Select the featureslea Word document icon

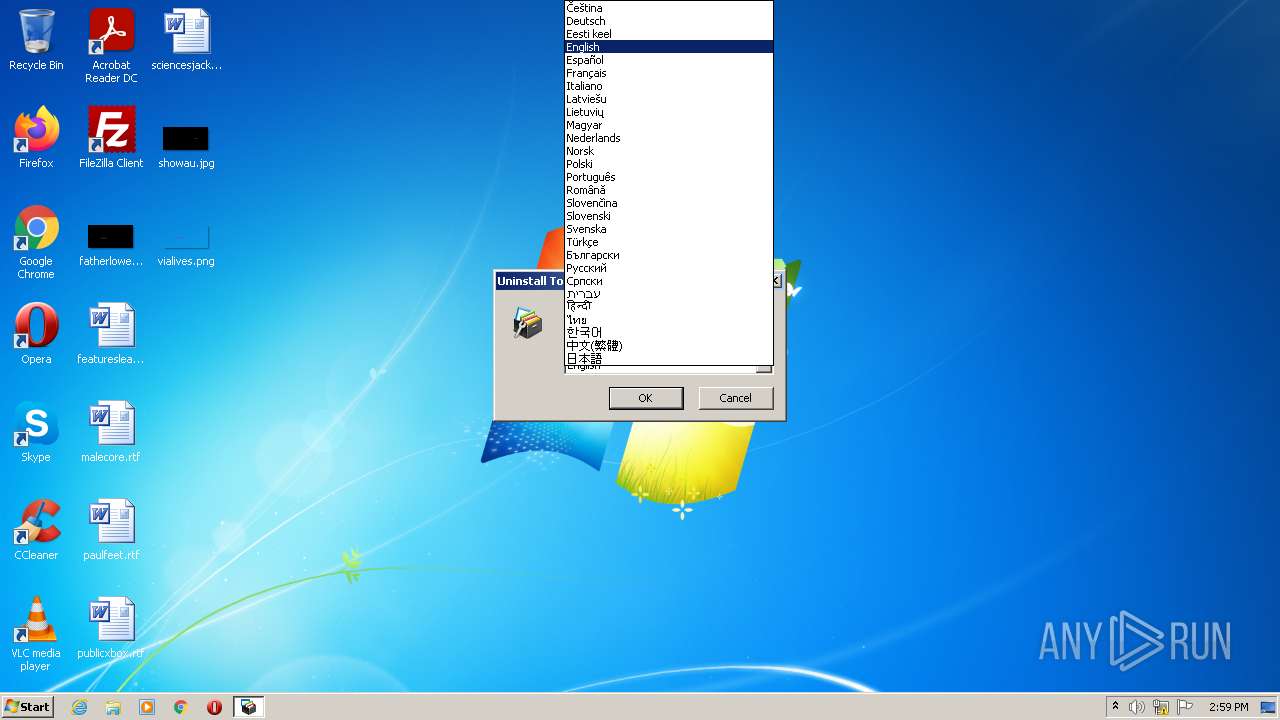tap(111, 333)
